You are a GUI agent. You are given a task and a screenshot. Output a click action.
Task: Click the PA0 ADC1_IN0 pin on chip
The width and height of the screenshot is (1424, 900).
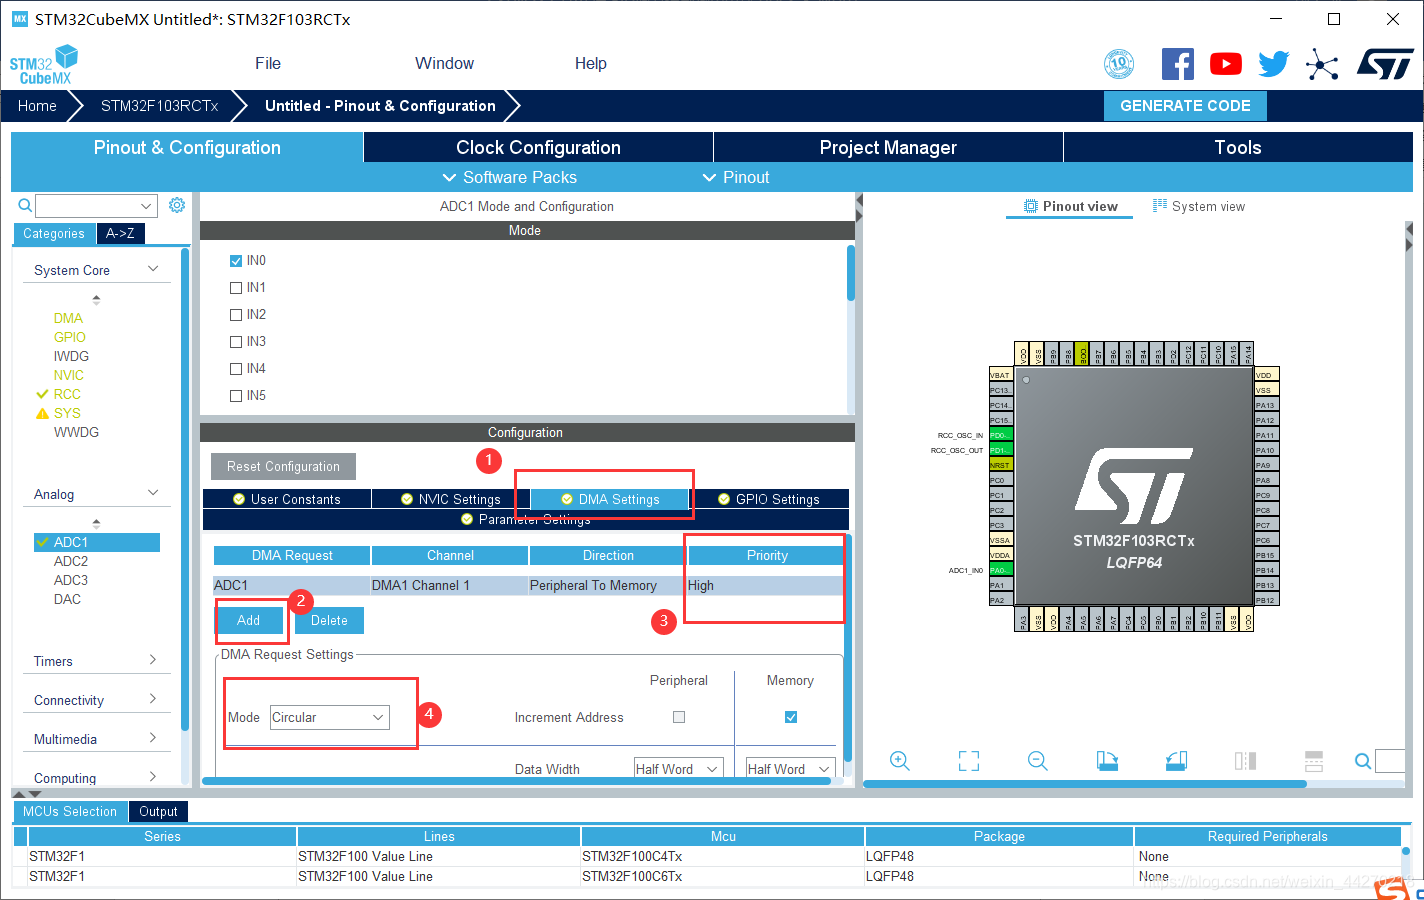click(1001, 570)
